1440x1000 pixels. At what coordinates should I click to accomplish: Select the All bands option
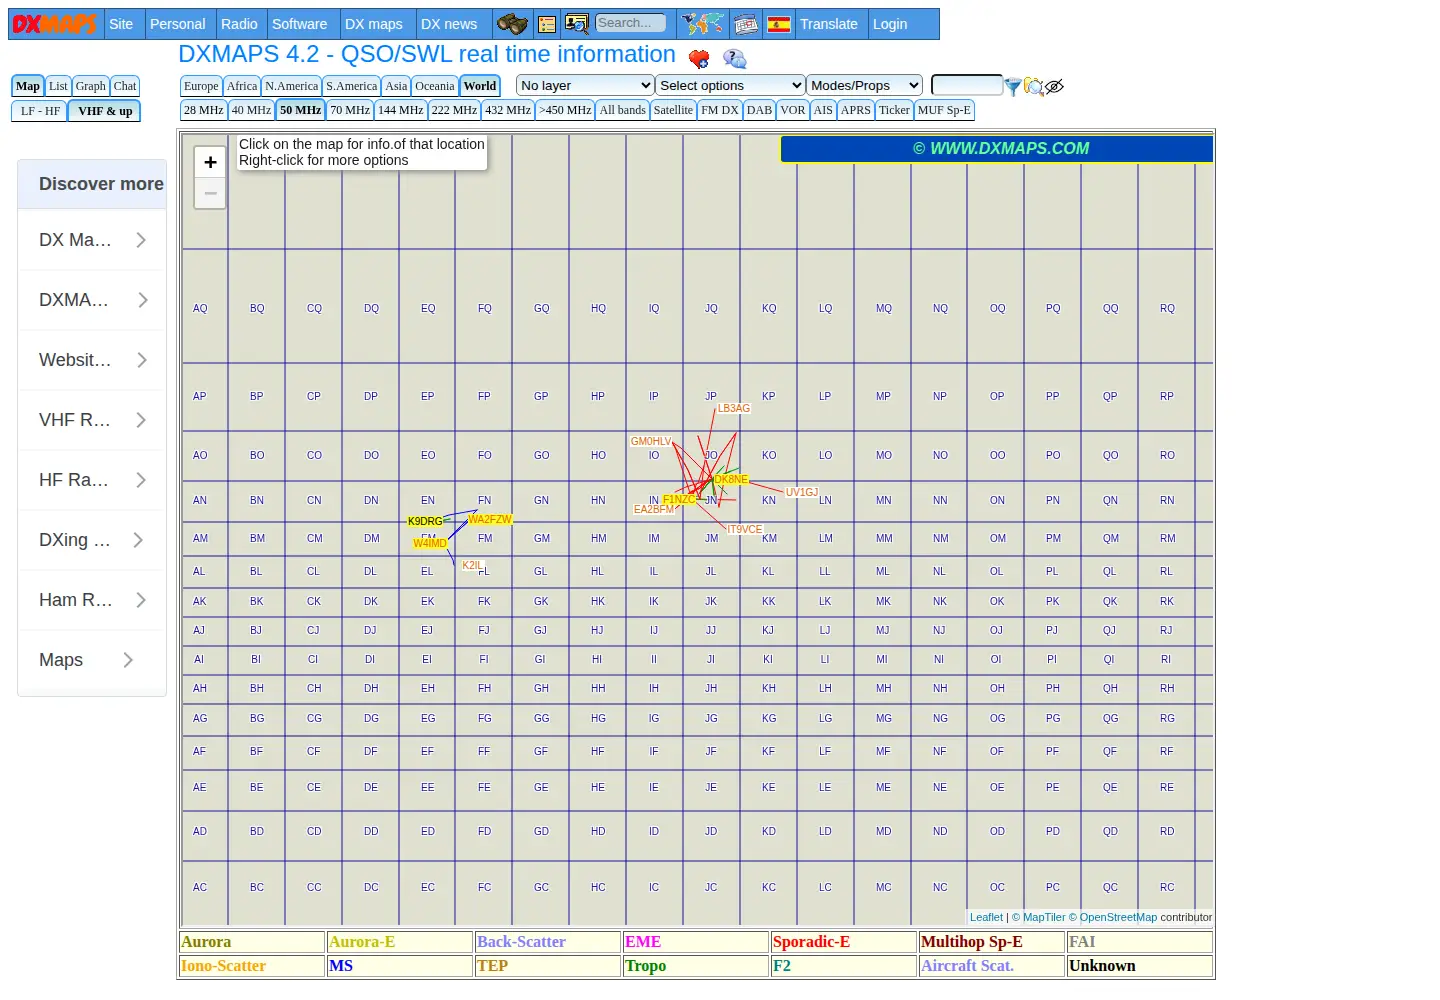click(x=622, y=110)
